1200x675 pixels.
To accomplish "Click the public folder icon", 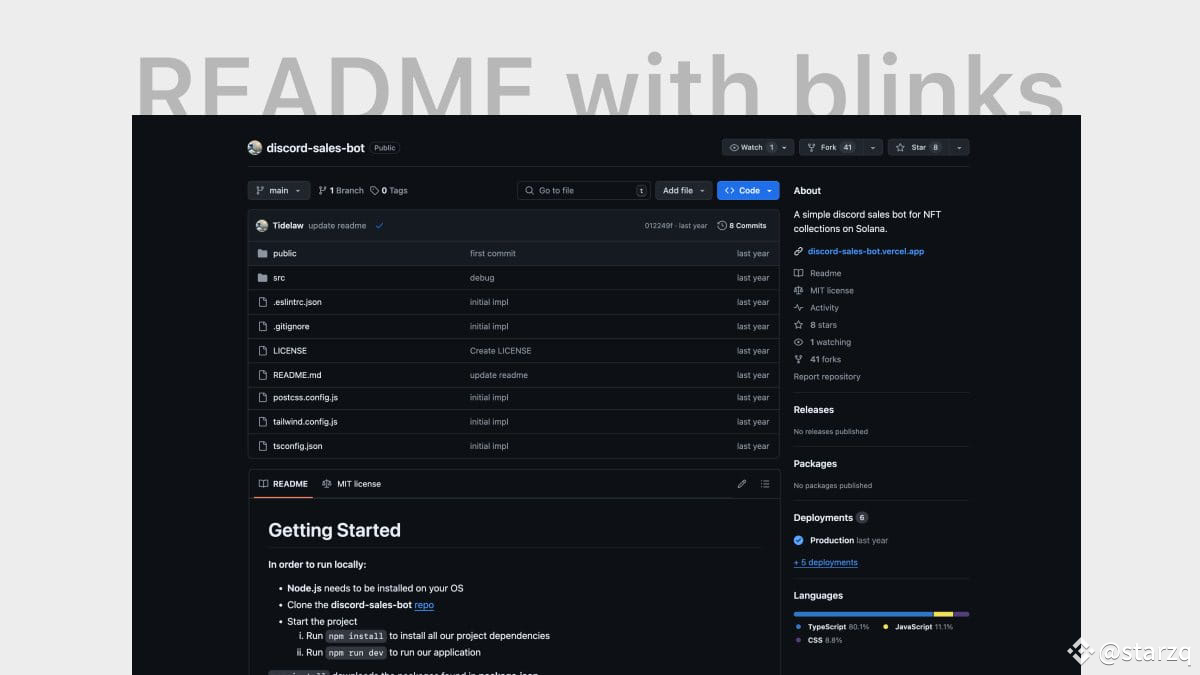I will click(x=262, y=253).
